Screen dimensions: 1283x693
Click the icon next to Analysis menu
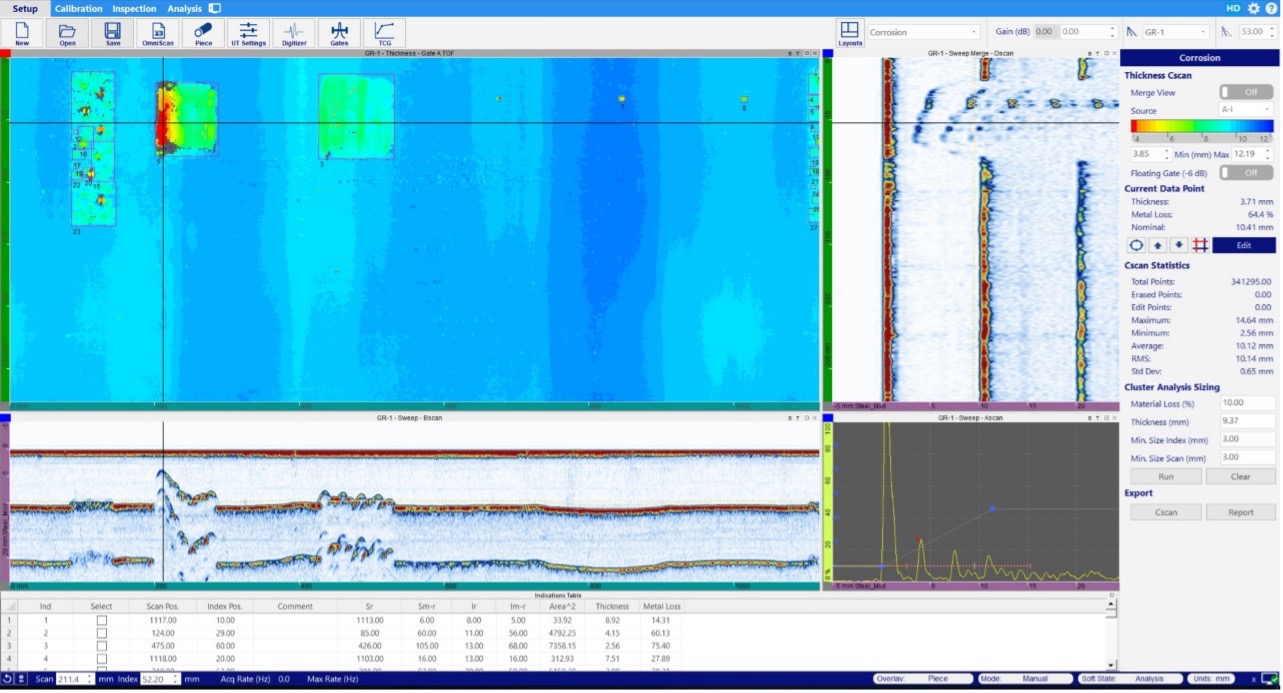tap(214, 8)
